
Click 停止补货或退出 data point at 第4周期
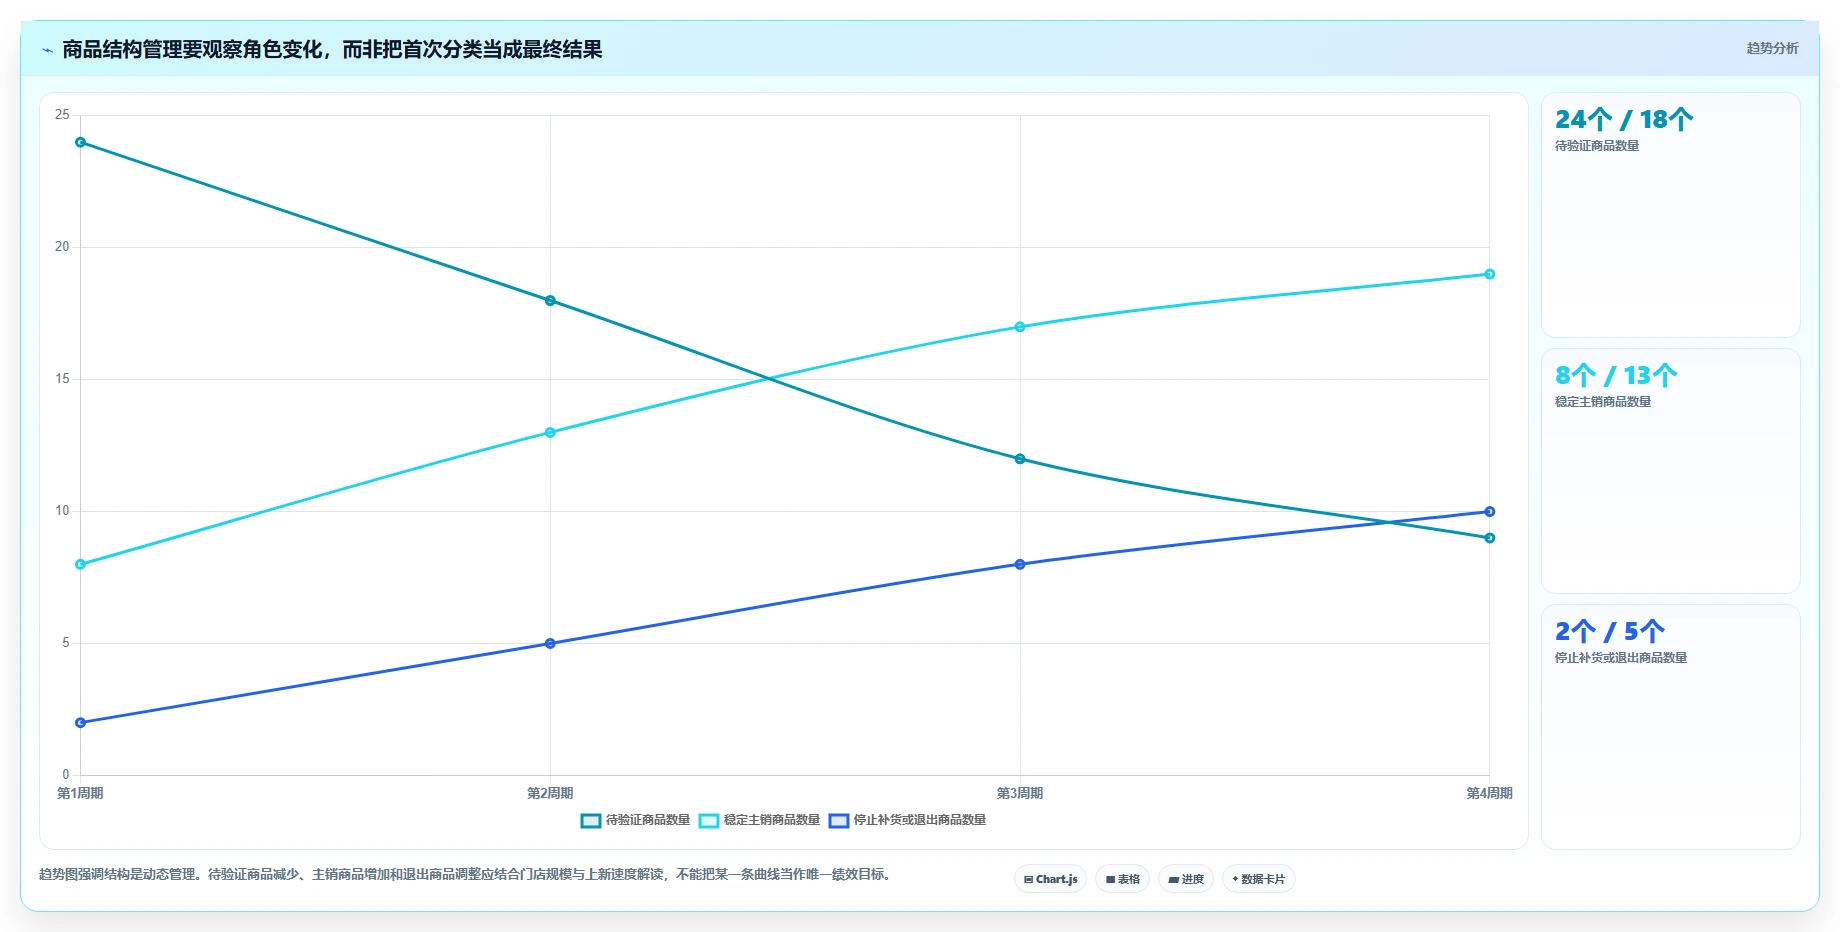click(x=1490, y=512)
